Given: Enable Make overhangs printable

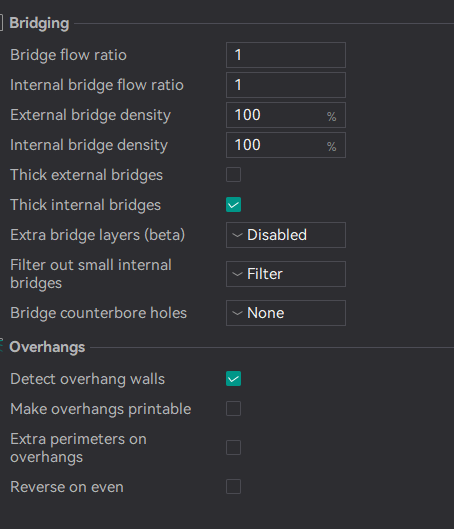Looking at the screenshot, I should (233, 409).
